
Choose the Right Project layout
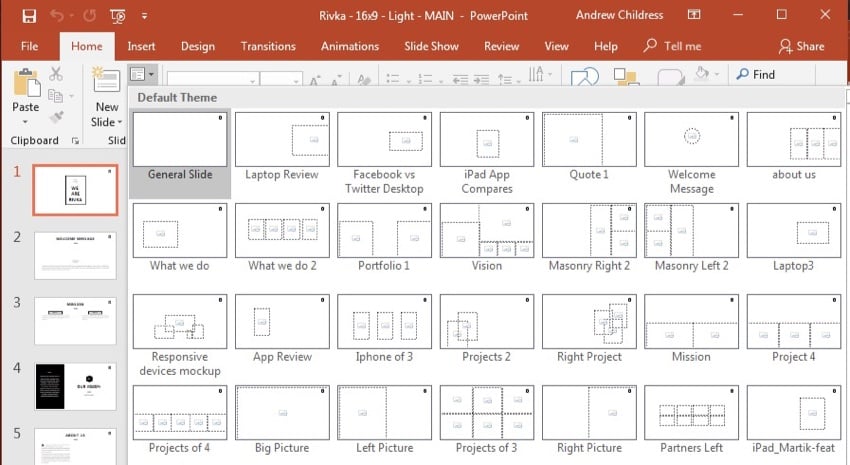tap(589, 328)
